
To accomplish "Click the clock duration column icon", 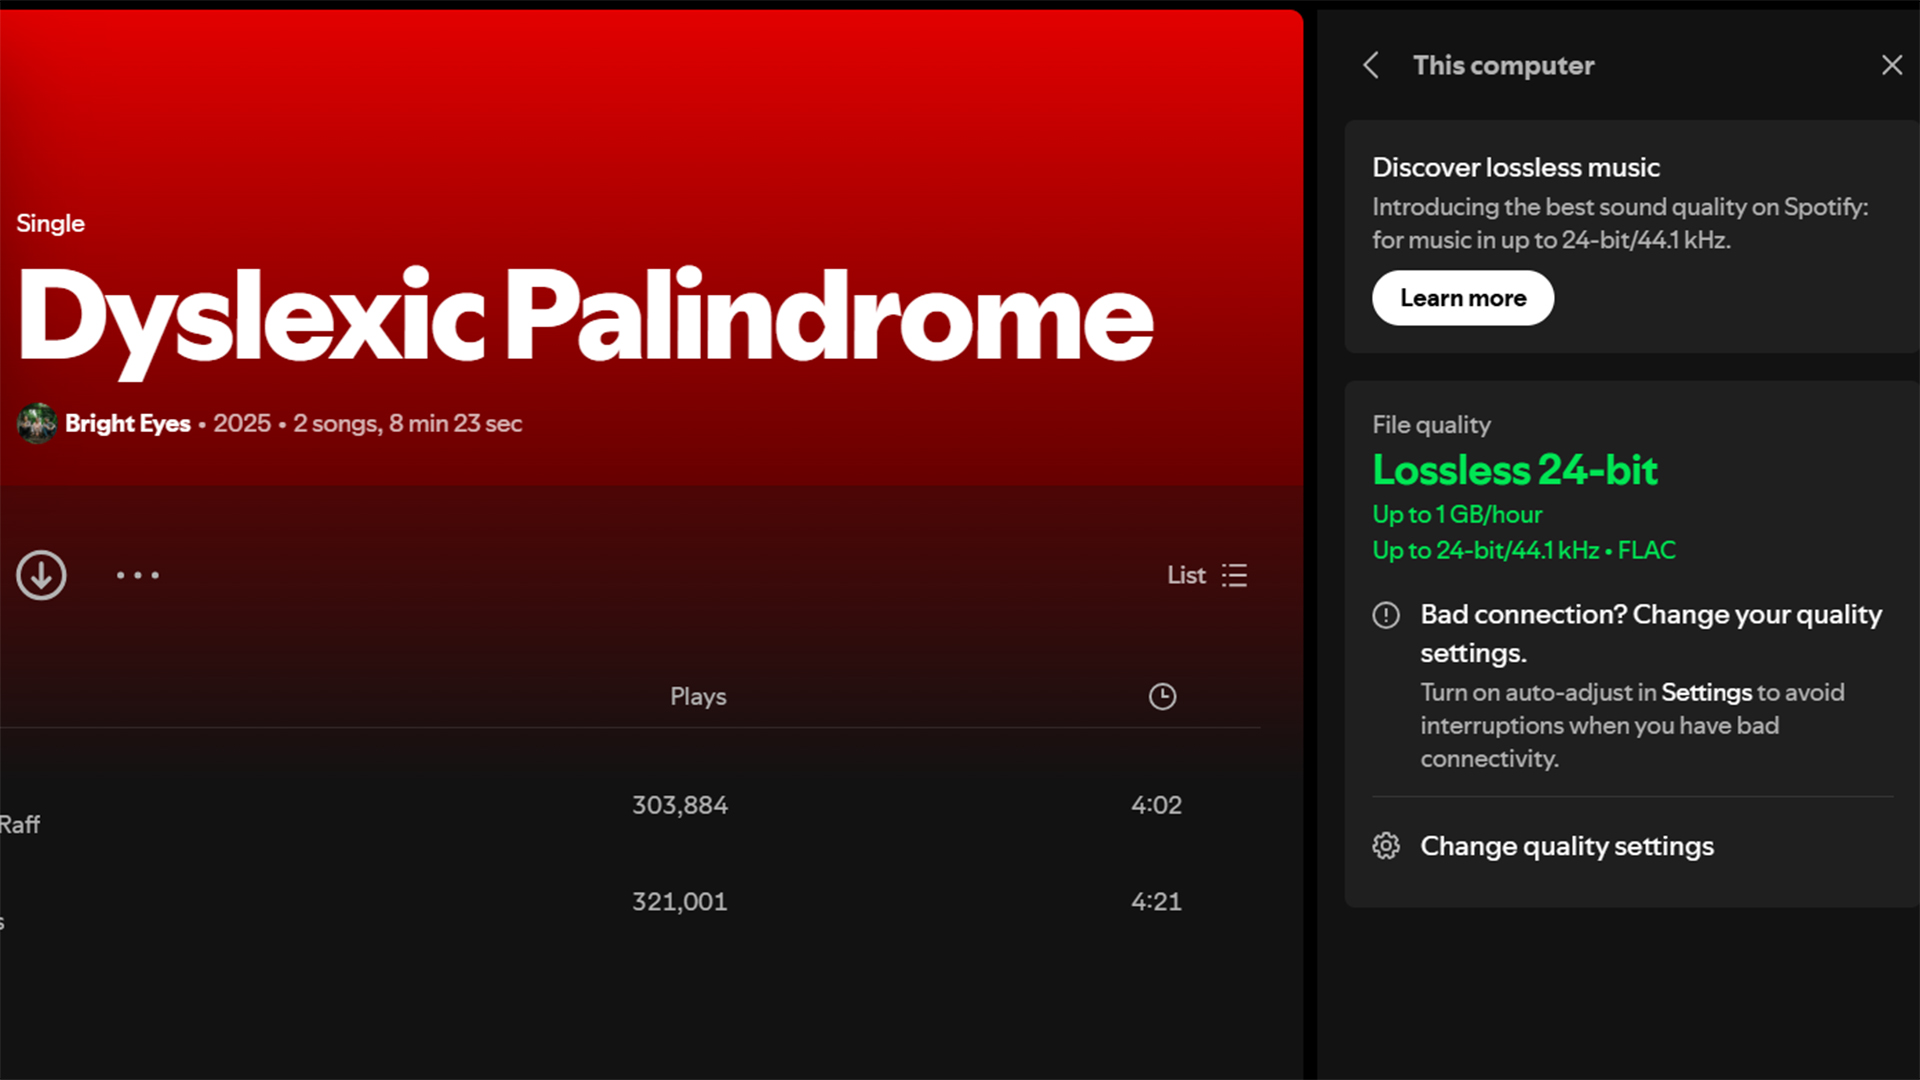I will tap(1162, 697).
